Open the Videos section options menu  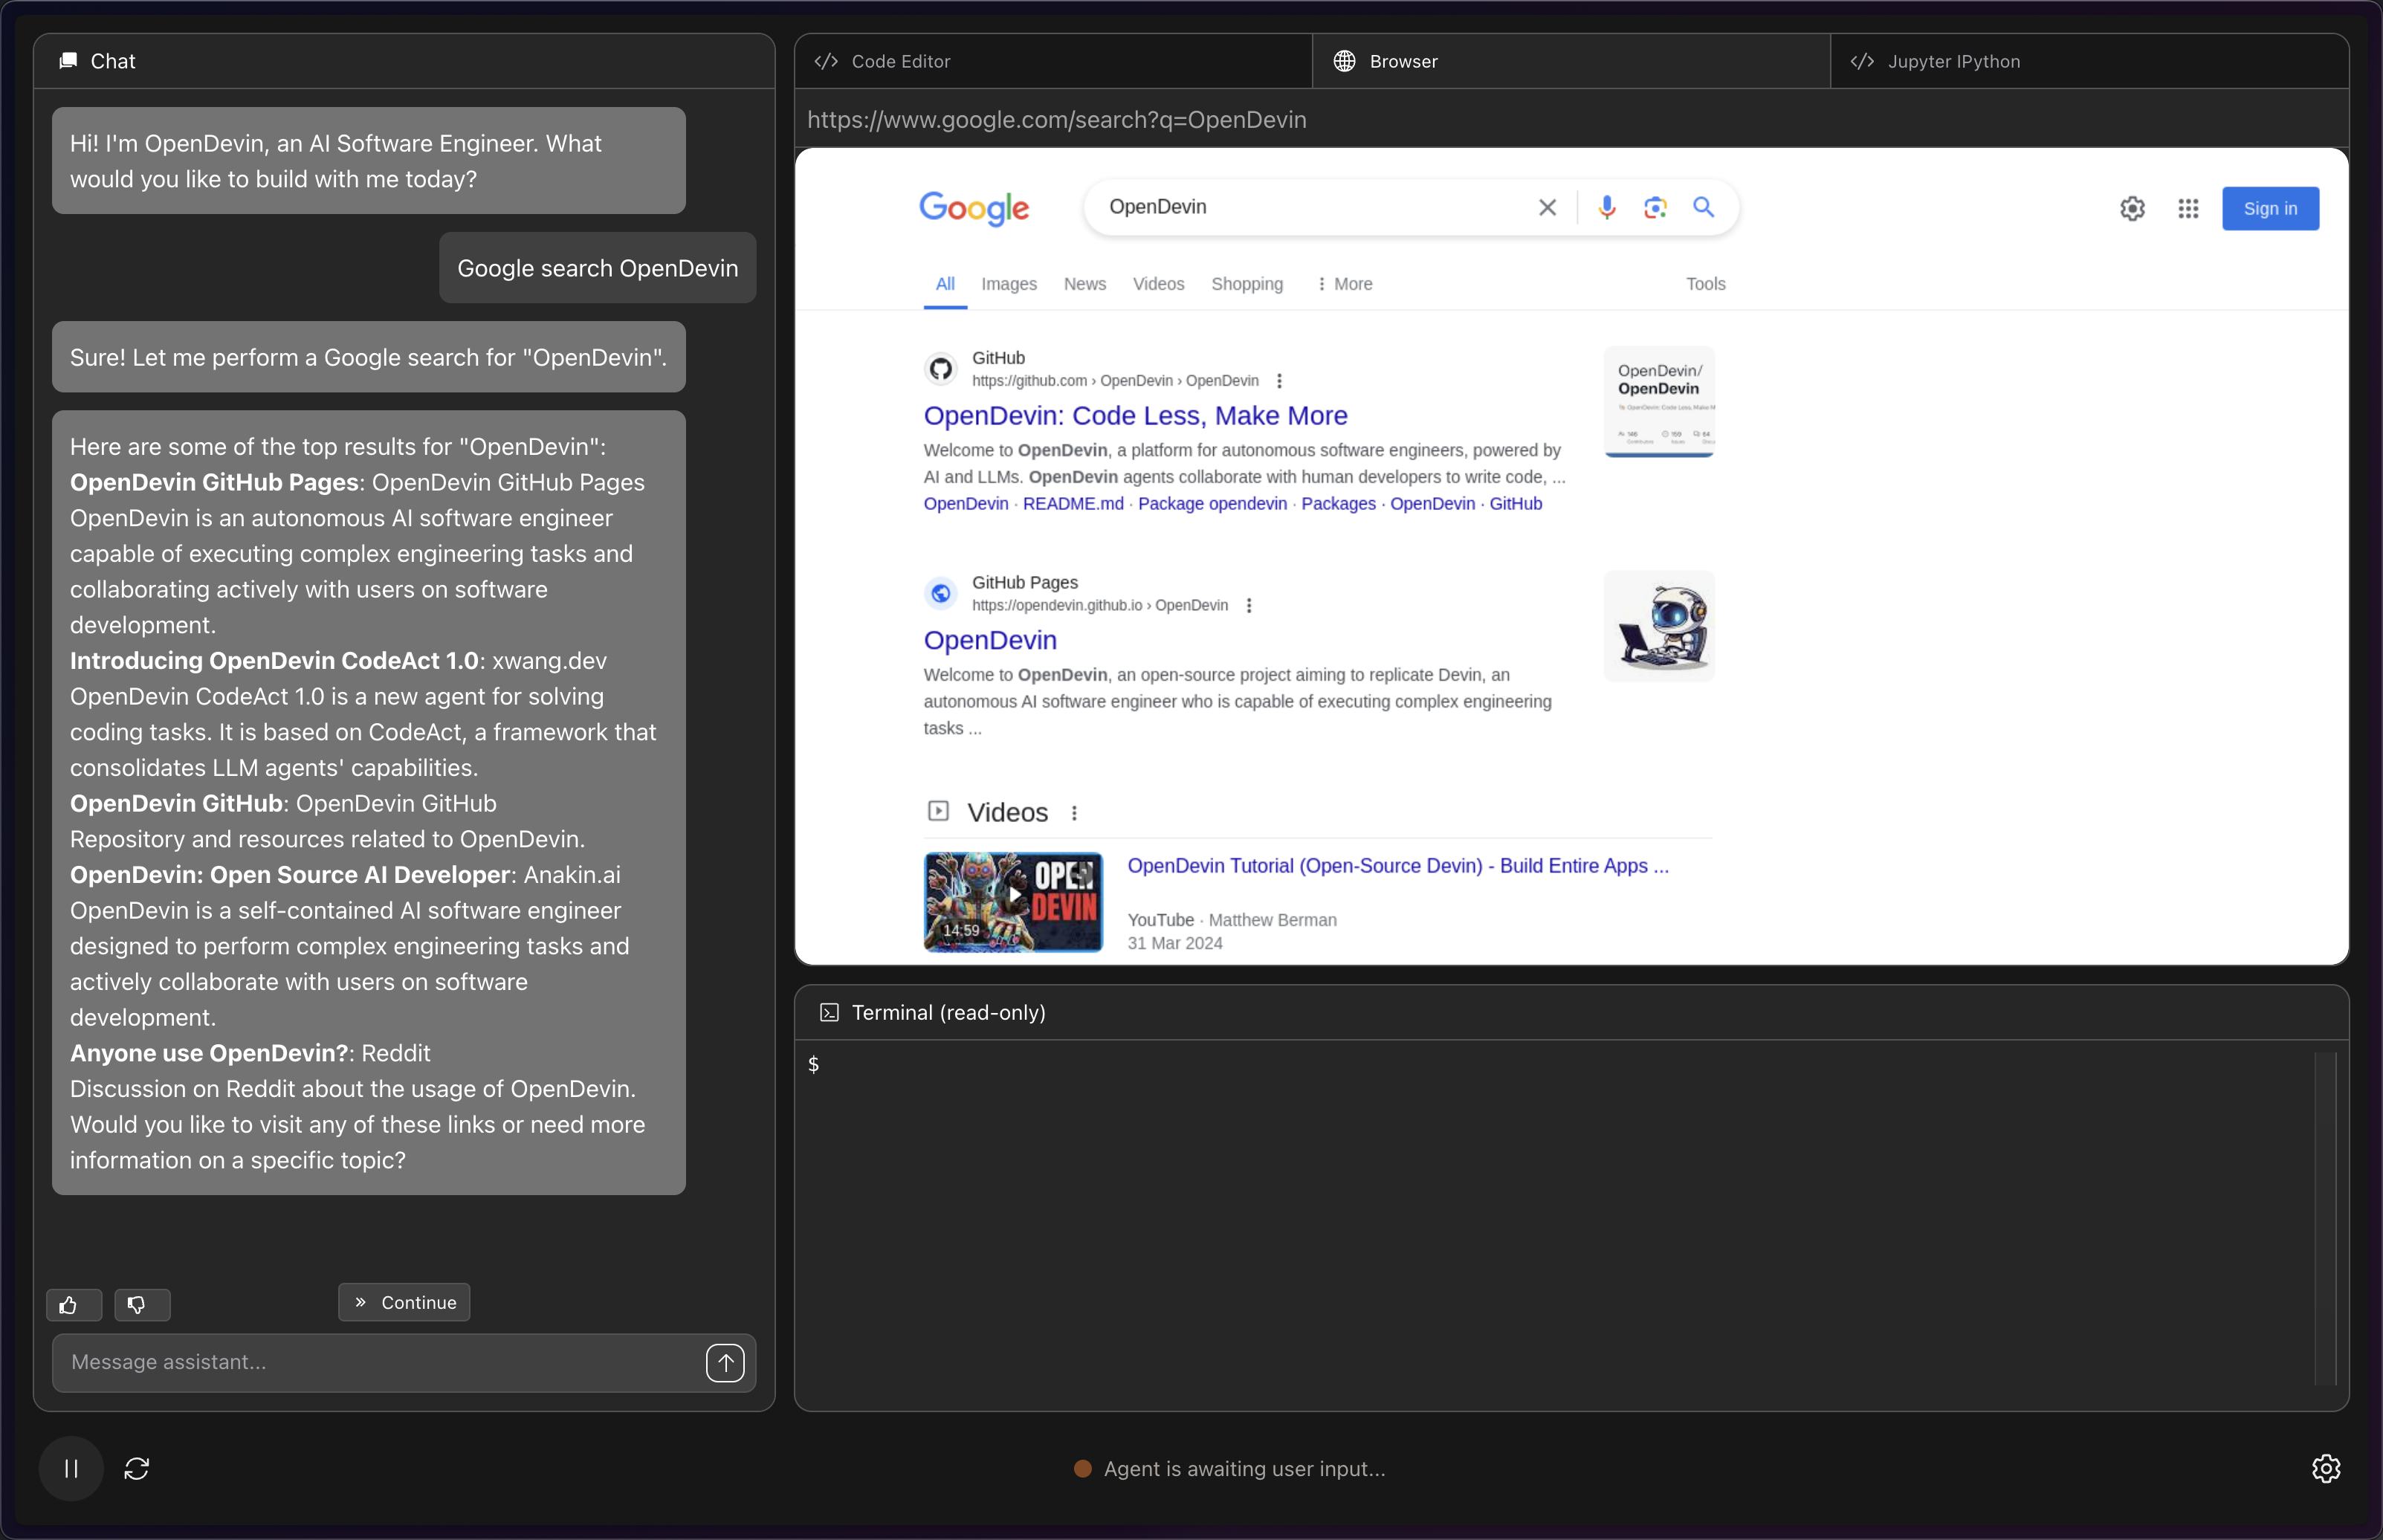(x=1074, y=813)
